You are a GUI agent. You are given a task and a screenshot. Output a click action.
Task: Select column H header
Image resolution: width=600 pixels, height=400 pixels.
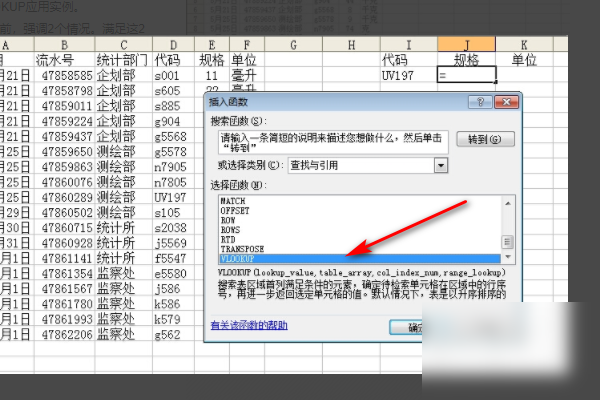[351, 44]
